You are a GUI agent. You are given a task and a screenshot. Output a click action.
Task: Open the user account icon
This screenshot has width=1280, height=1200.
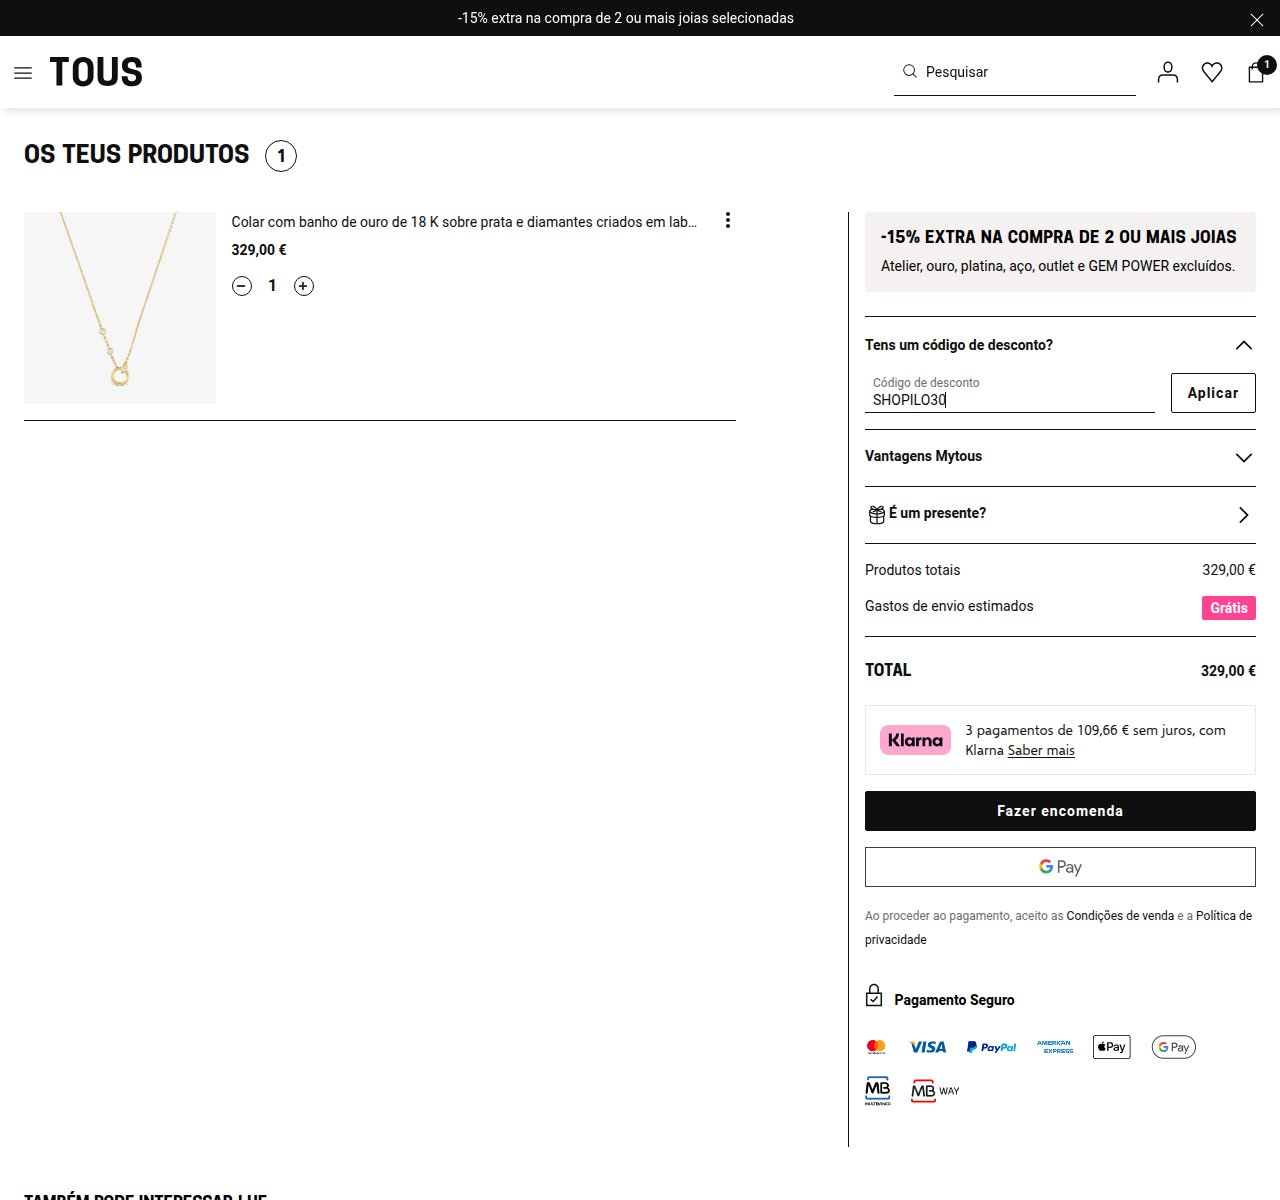[x=1168, y=72]
